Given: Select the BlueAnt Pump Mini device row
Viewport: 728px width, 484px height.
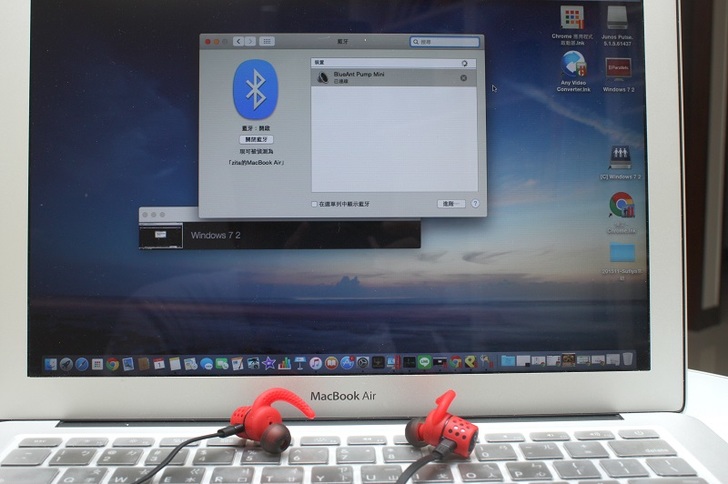Looking at the screenshot, I should [394, 78].
